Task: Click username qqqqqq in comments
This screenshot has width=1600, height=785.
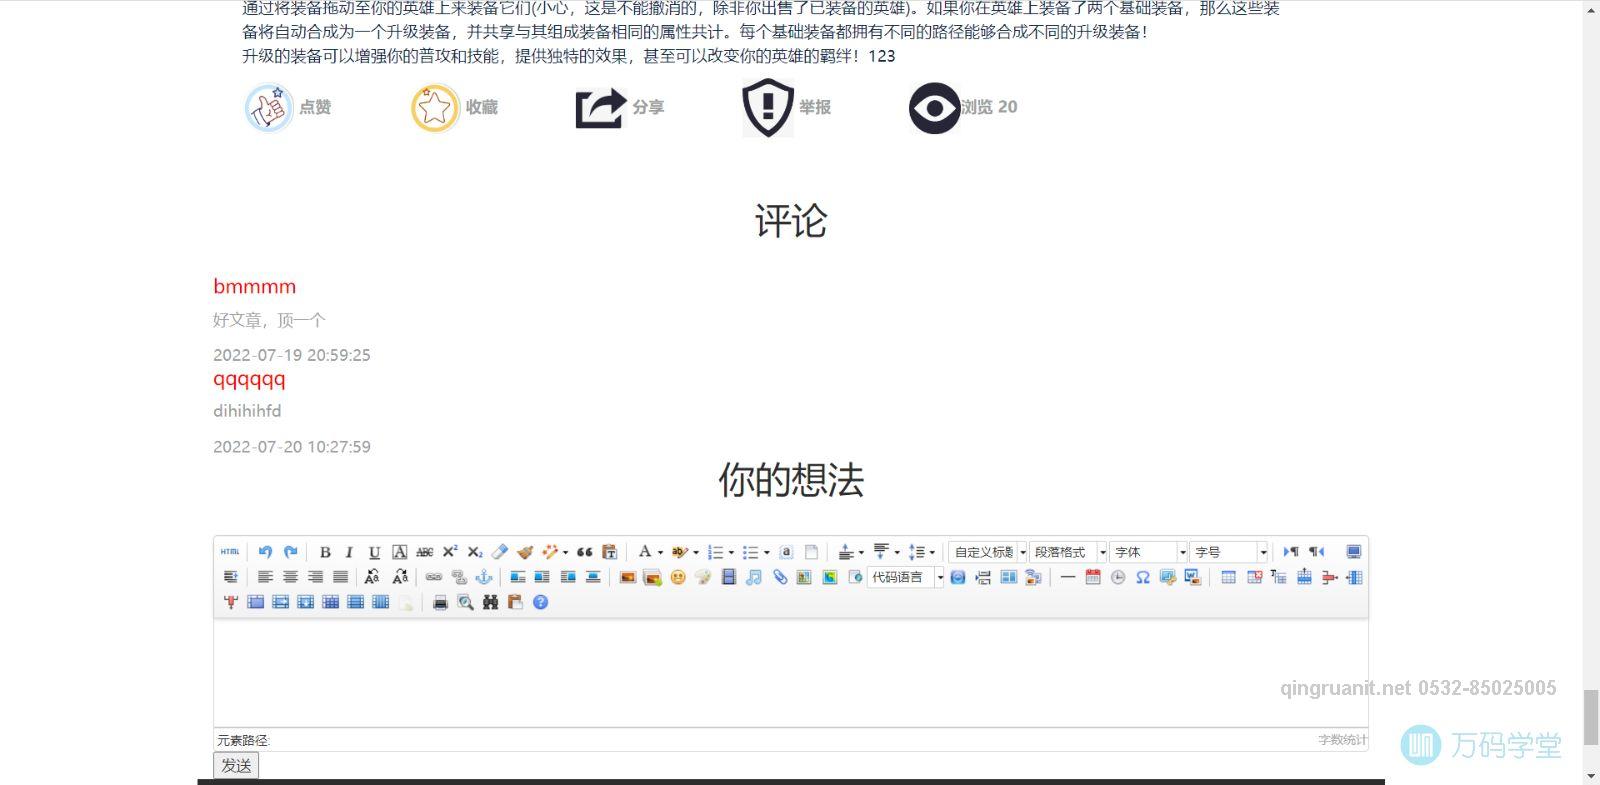Action: tap(249, 380)
